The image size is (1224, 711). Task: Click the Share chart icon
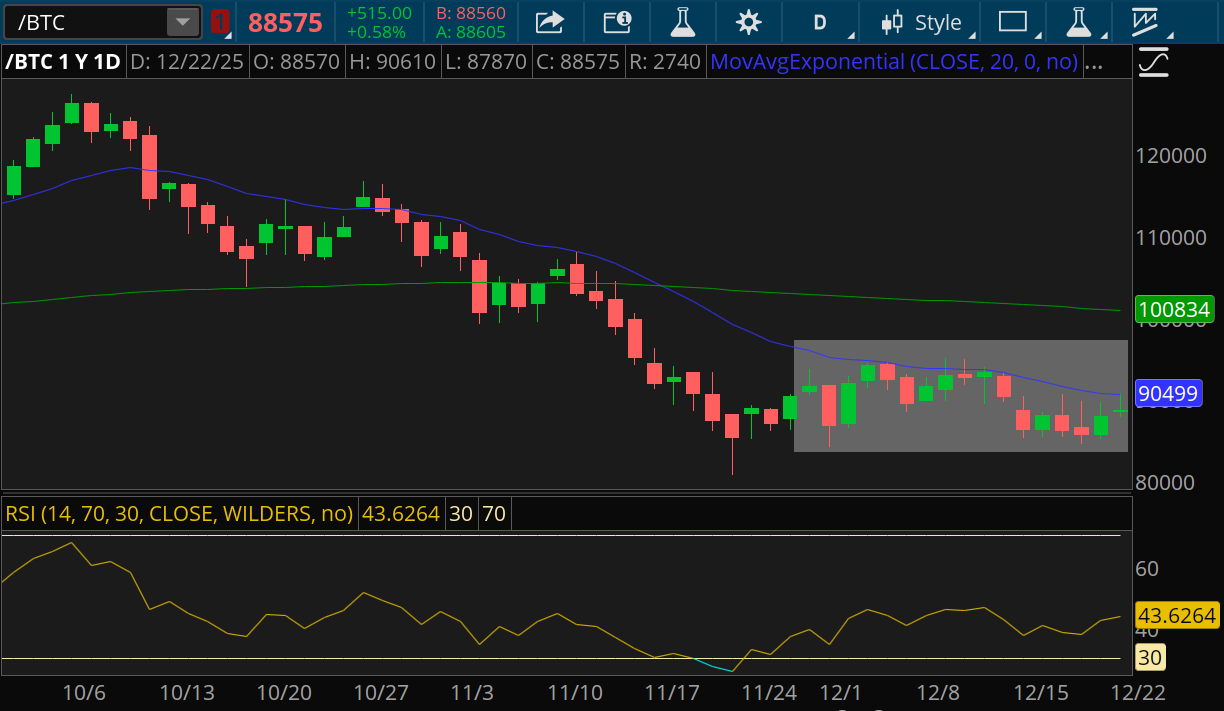point(549,22)
